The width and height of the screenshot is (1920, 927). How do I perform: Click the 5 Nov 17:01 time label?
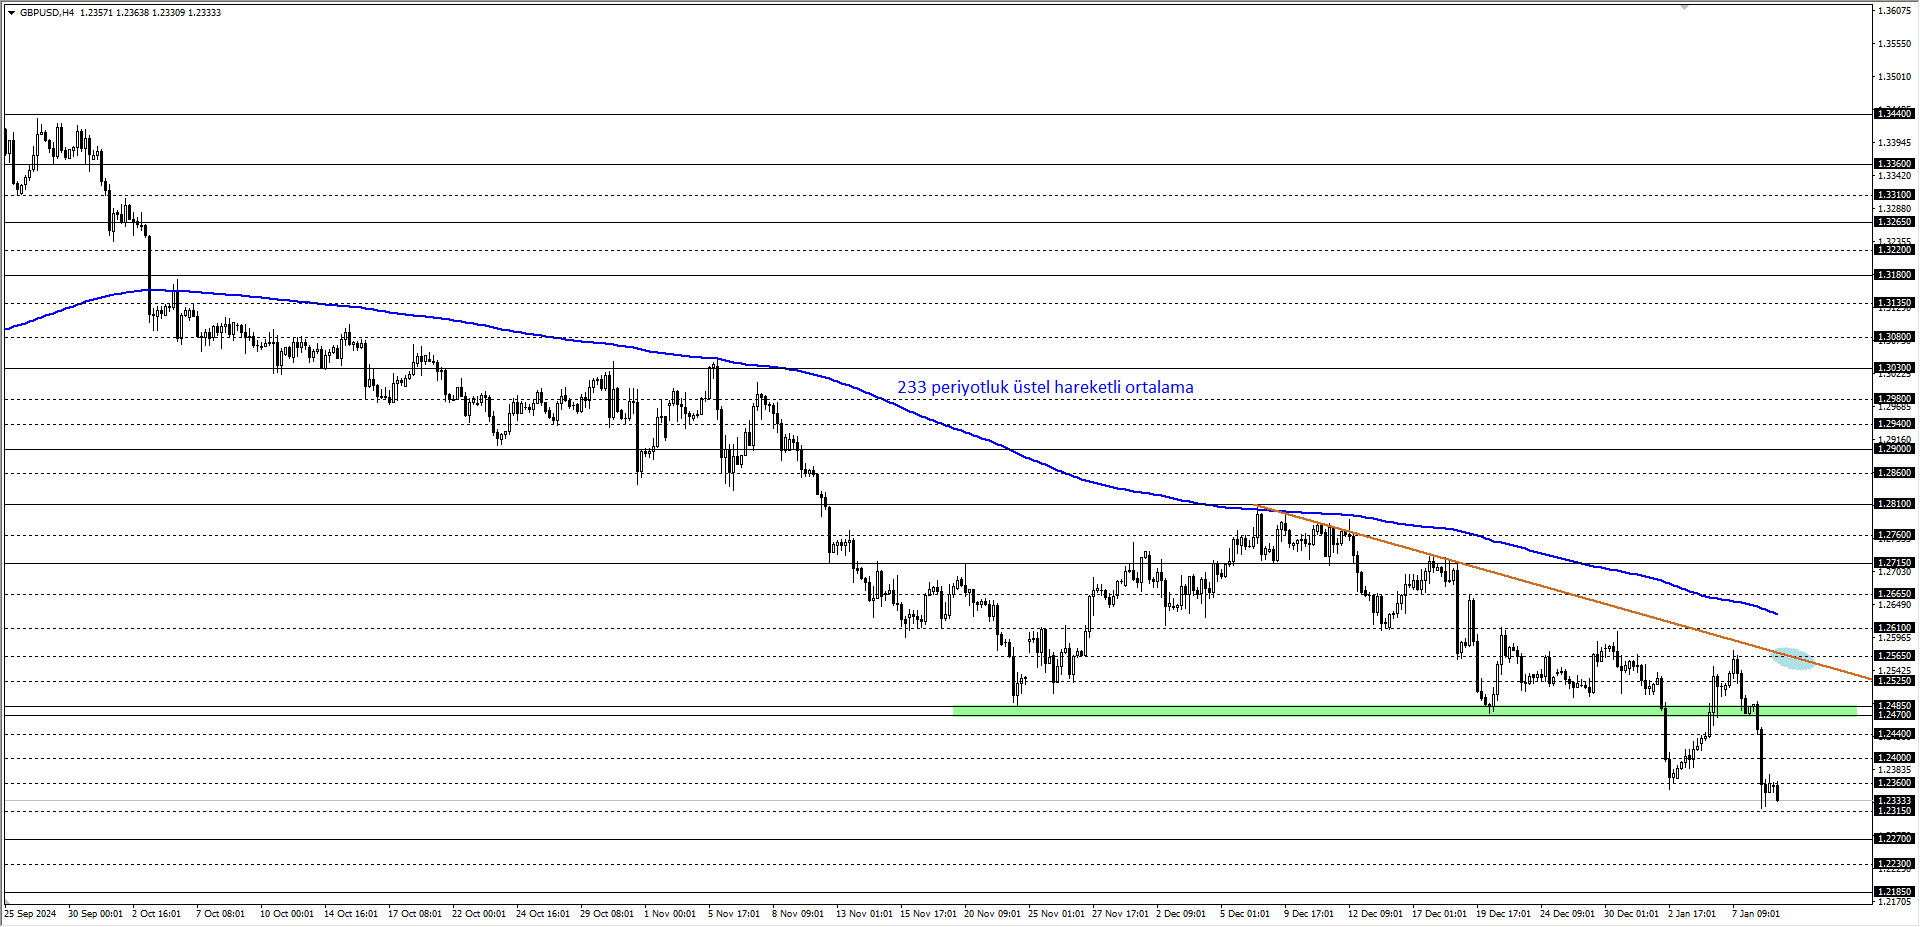click(x=734, y=914)
